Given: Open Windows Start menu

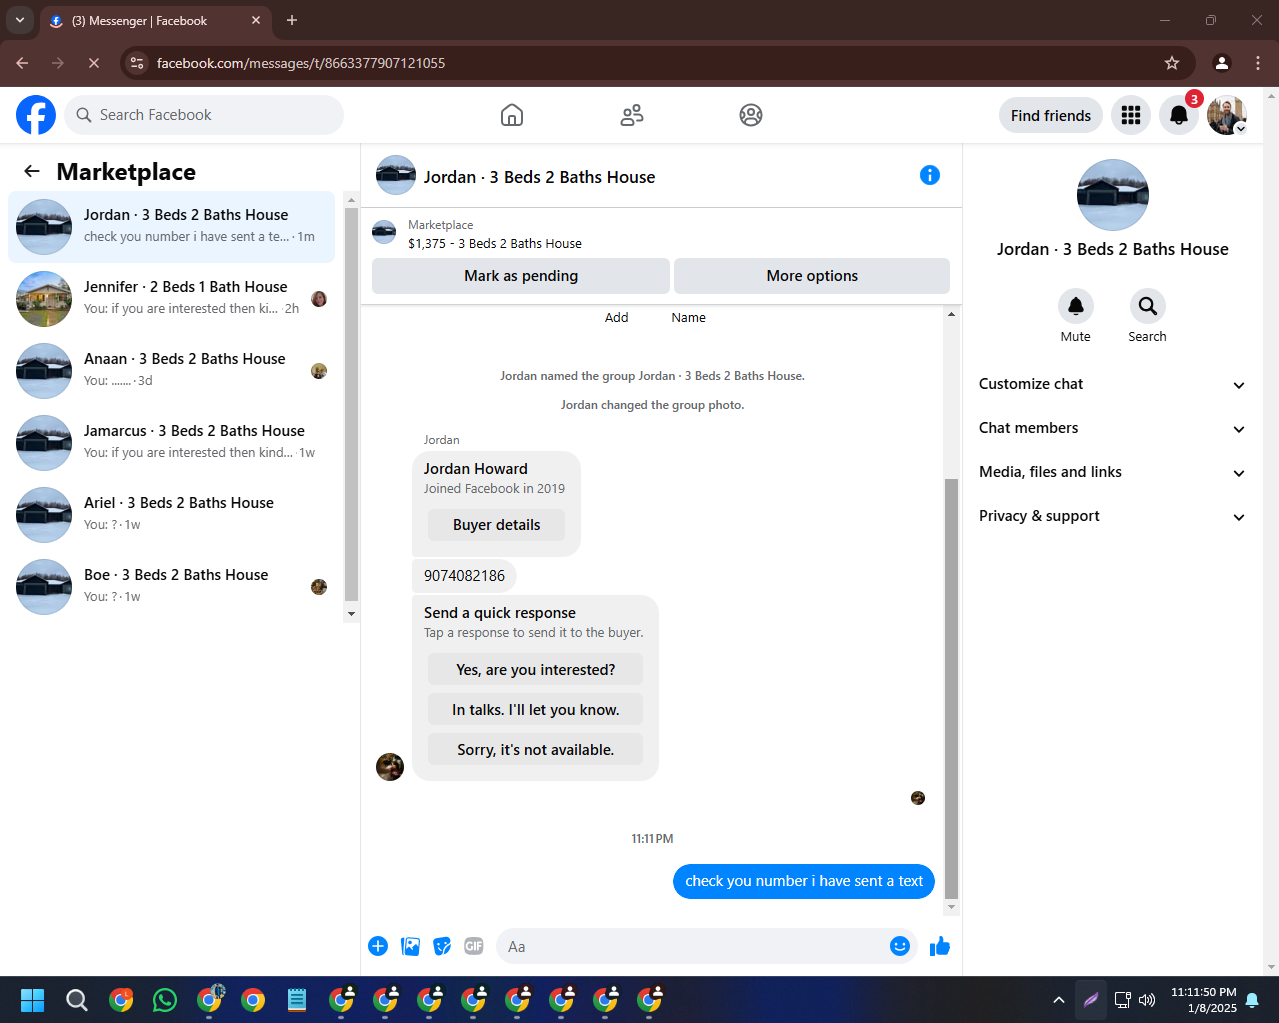Looking at the screenshot, I should click(33, 999).
